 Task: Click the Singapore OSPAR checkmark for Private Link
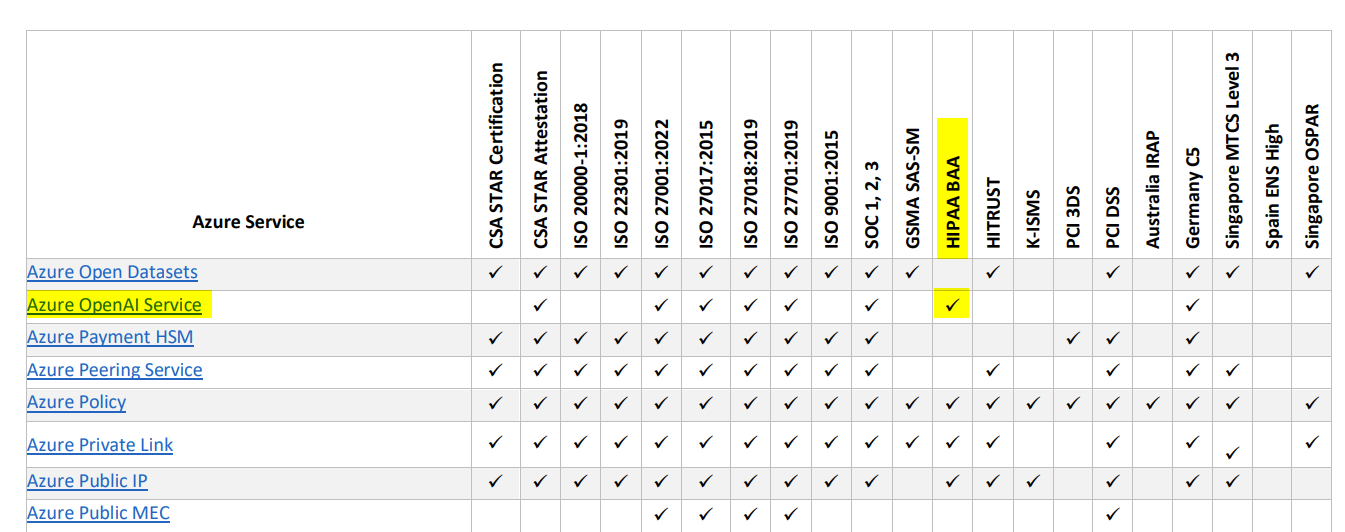[x=1312, y=441]
